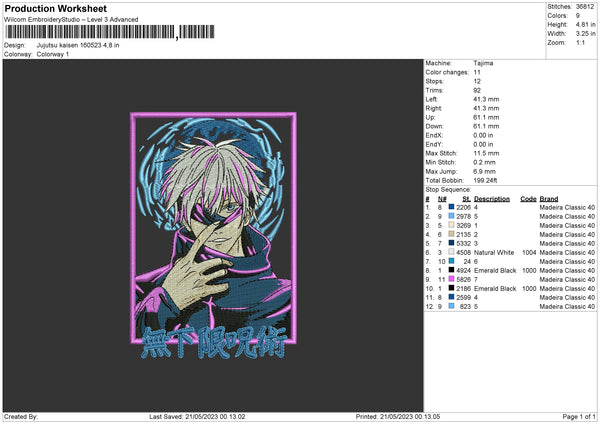Screen dimensions: 600x424
Task: Click the light blue swatch in stop row 12
Action: [451, 306]
